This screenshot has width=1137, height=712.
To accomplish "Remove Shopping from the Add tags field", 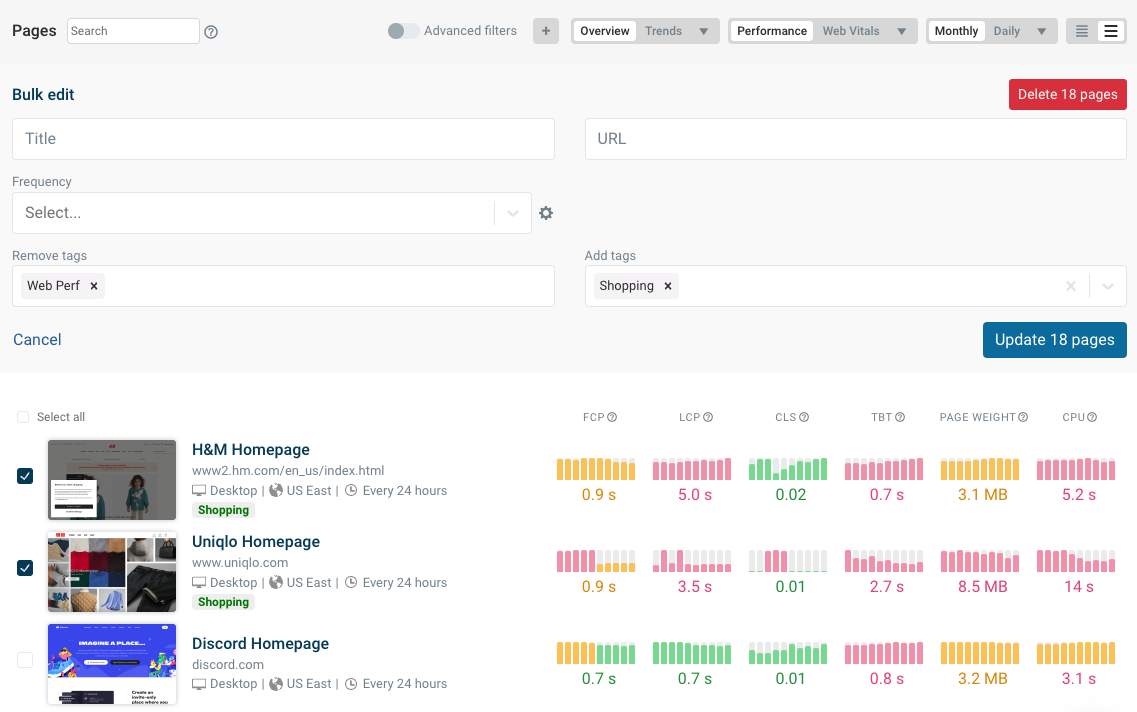I will 667,285.
